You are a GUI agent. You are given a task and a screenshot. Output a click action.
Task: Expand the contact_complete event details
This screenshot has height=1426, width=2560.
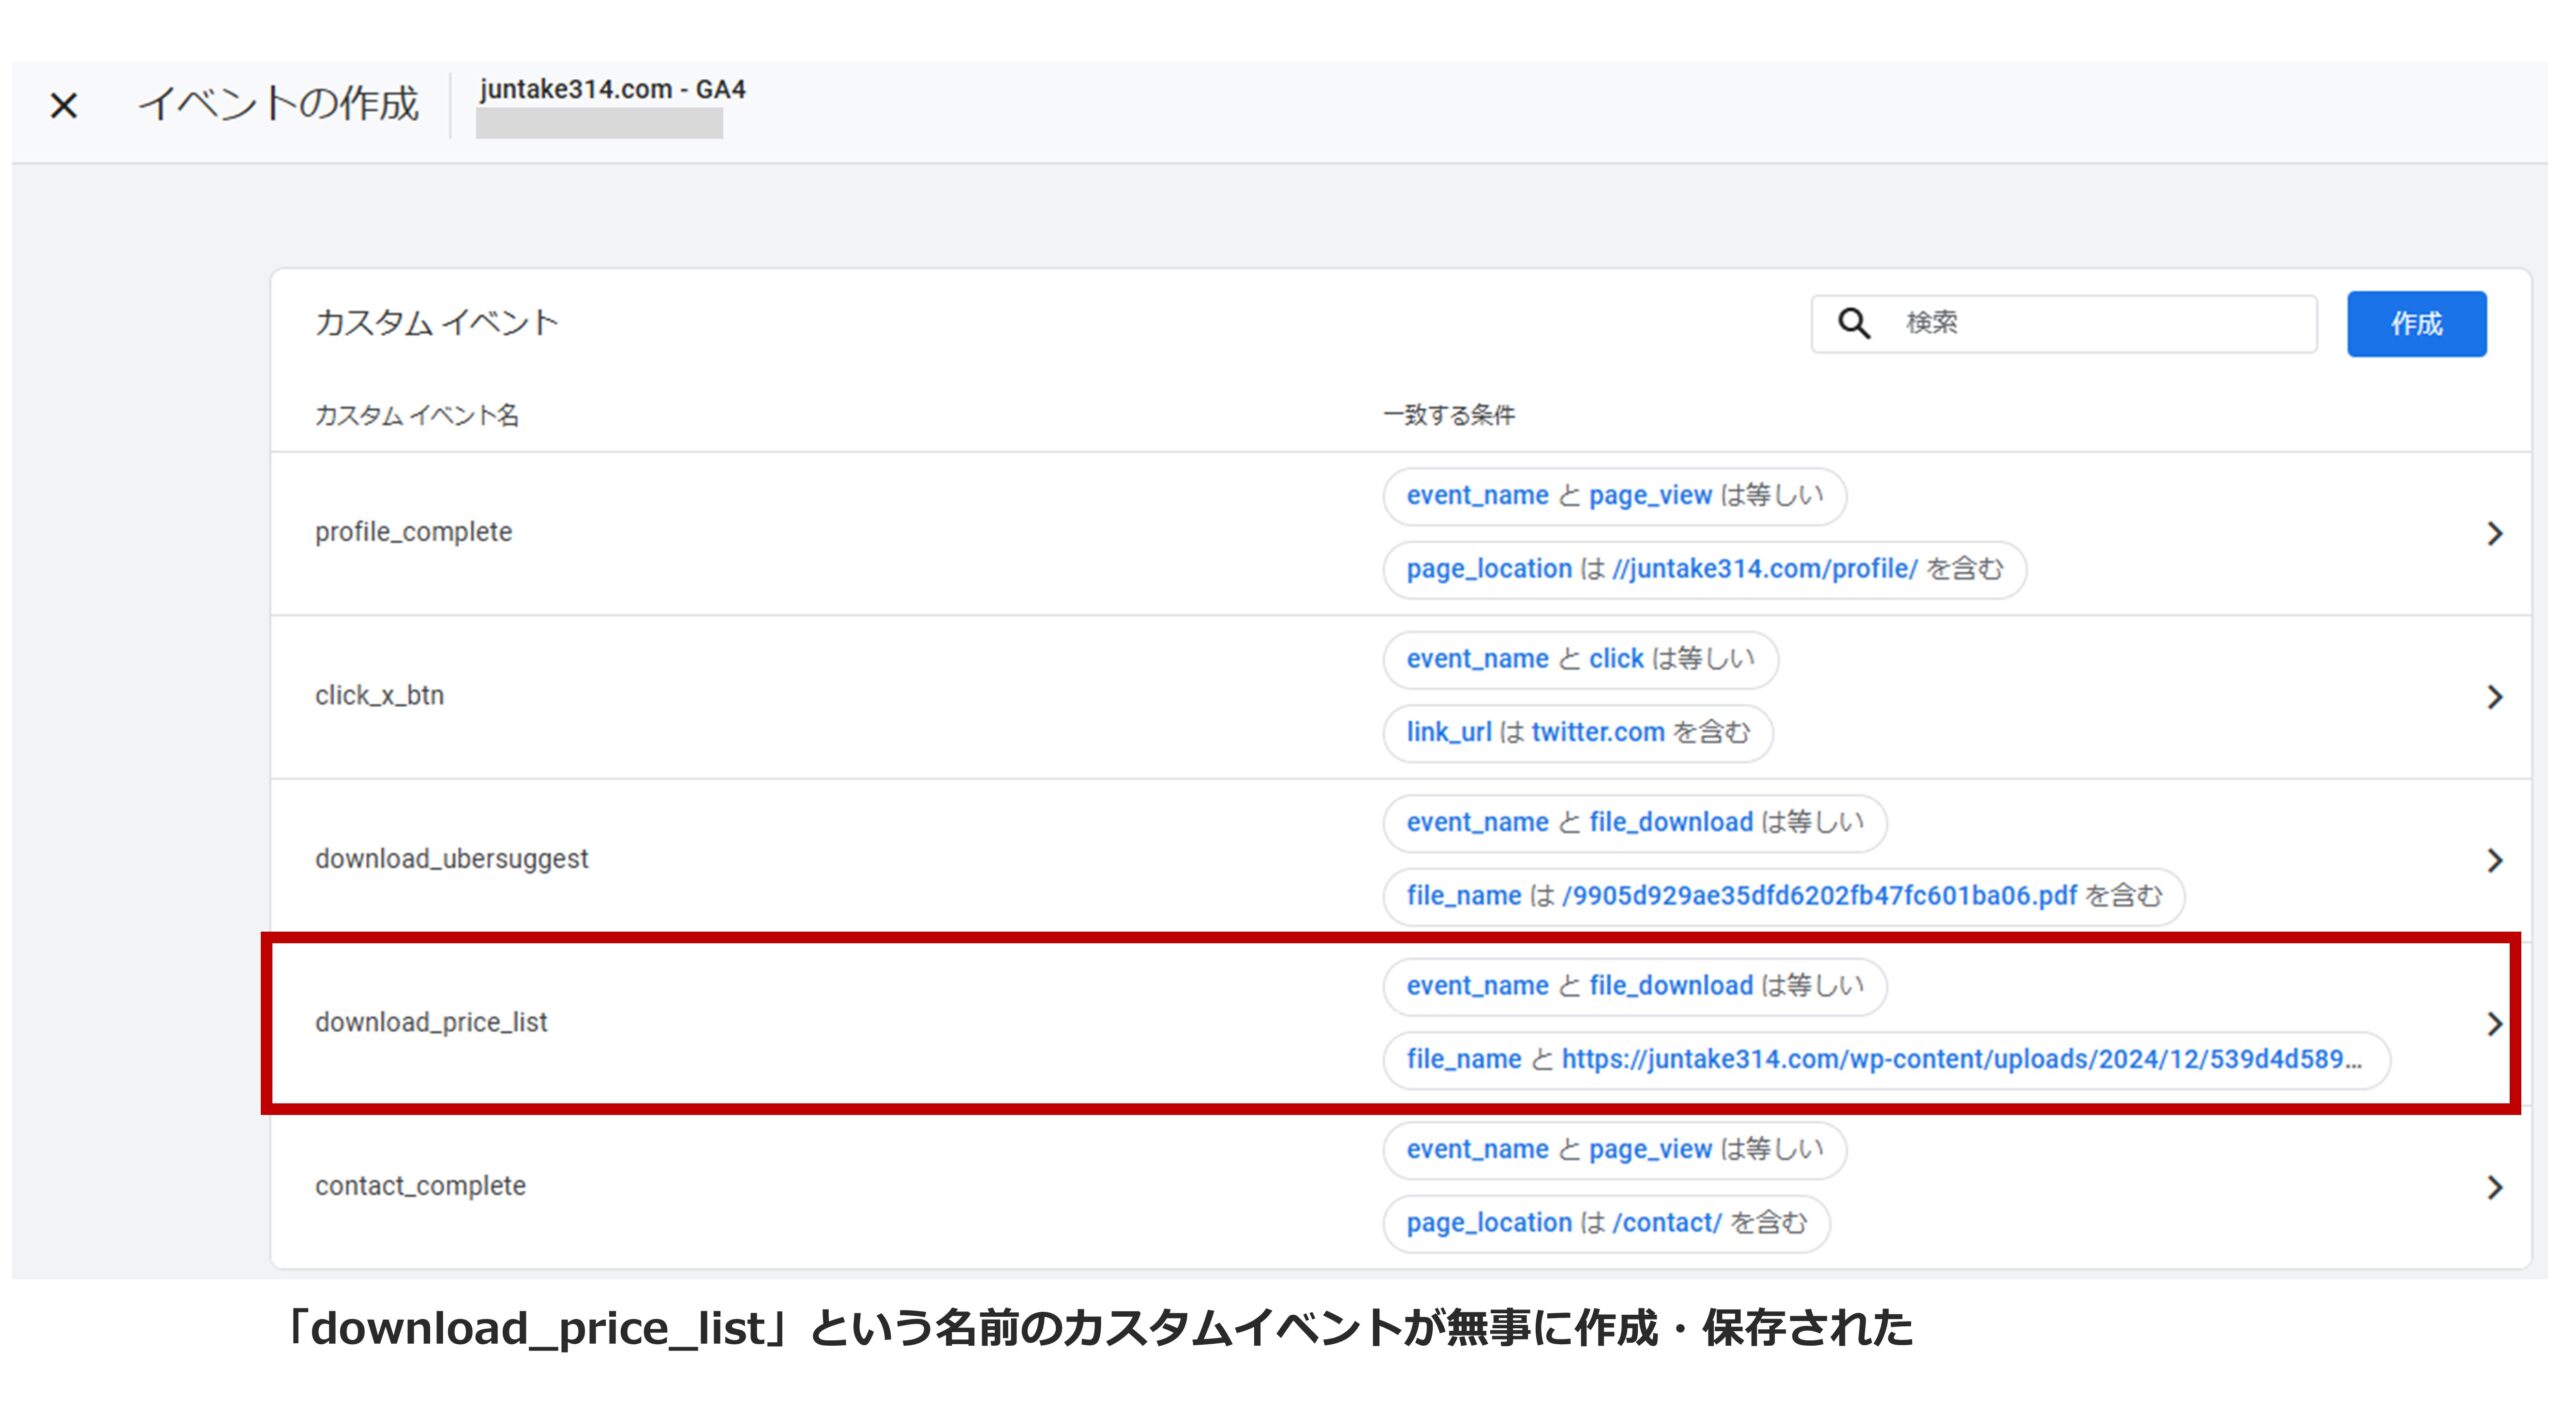(2492, 1187)
